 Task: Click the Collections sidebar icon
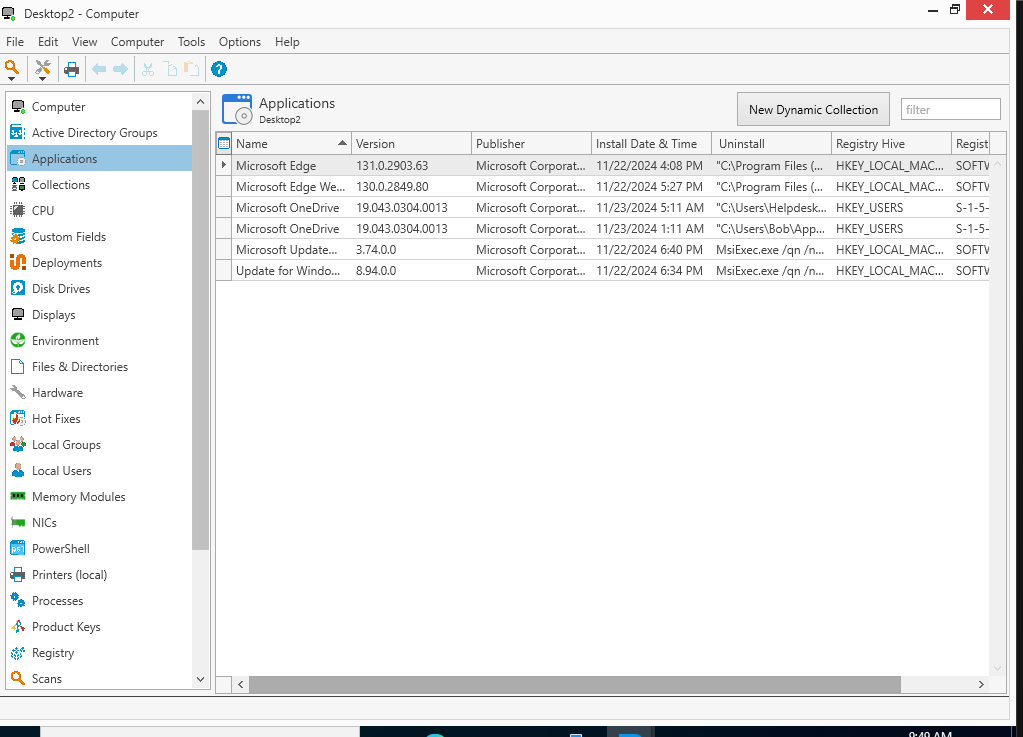(18, 185)
